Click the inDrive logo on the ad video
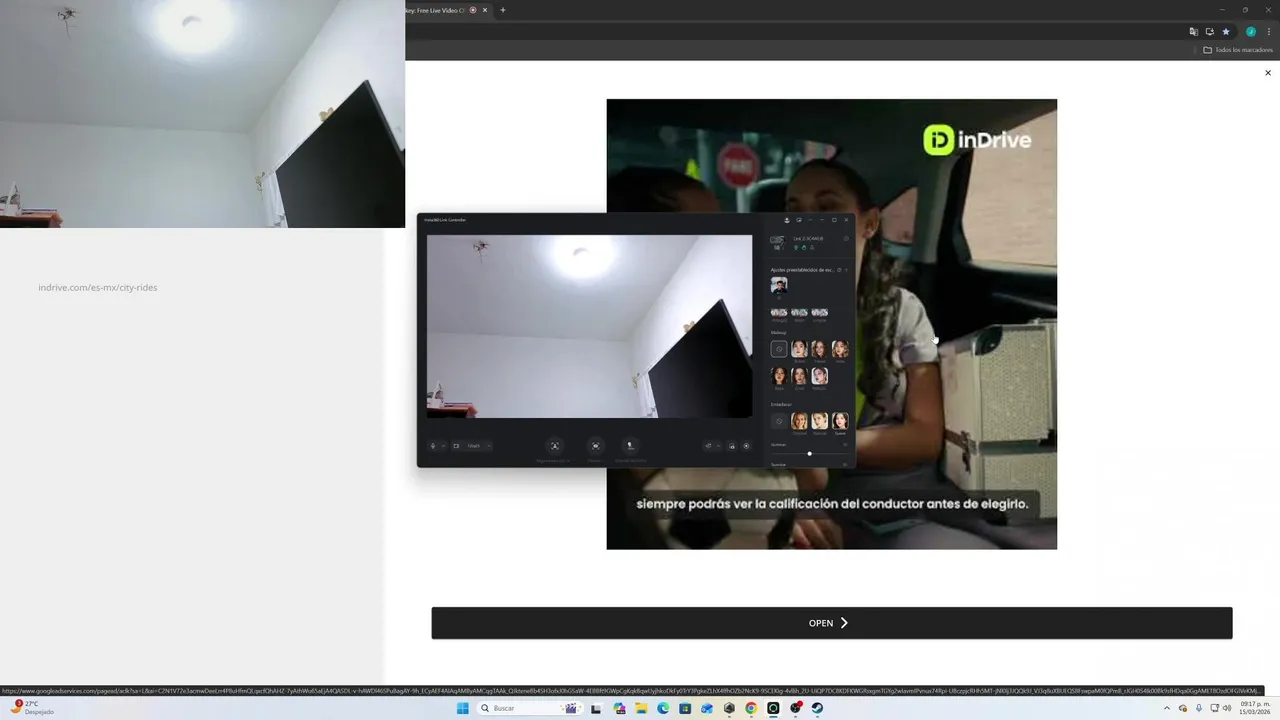 click(x=976, y=140)
